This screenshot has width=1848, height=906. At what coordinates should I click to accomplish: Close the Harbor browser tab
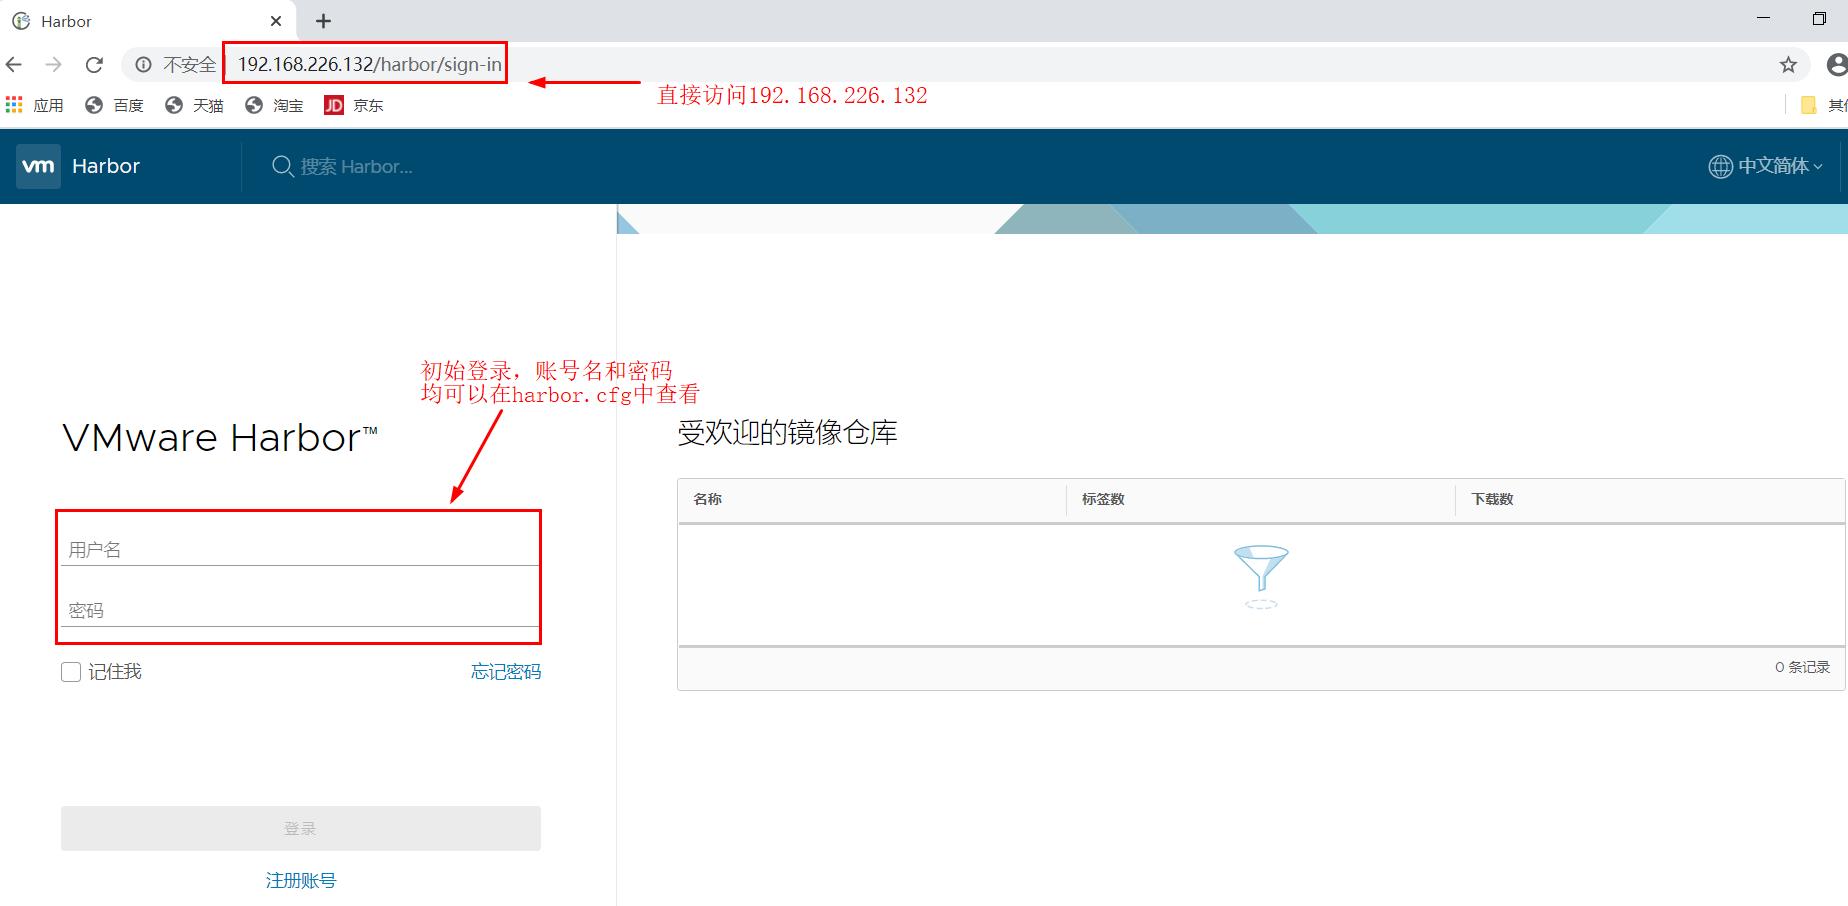click(276, 21)
